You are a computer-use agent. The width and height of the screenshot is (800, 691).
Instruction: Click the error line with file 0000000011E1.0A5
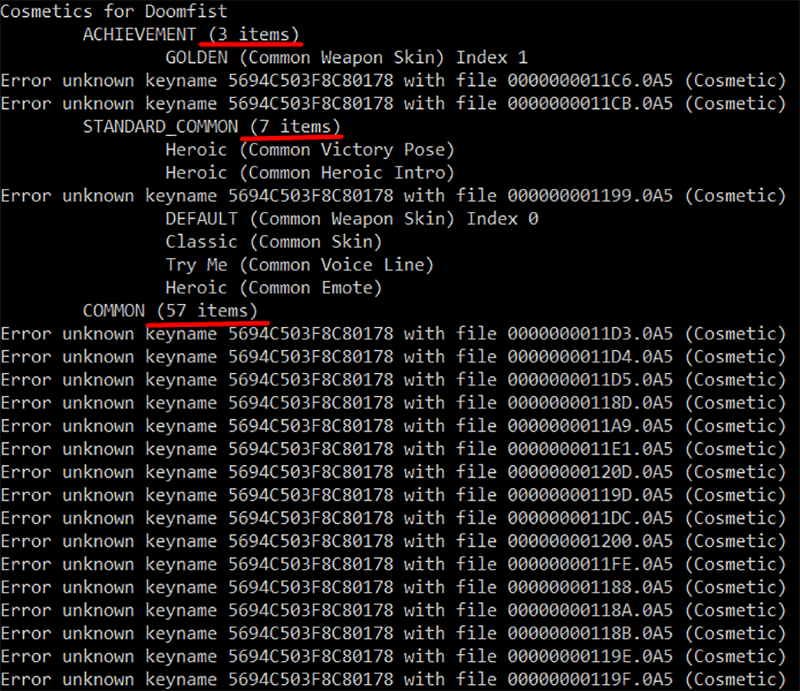coord(393,449)
